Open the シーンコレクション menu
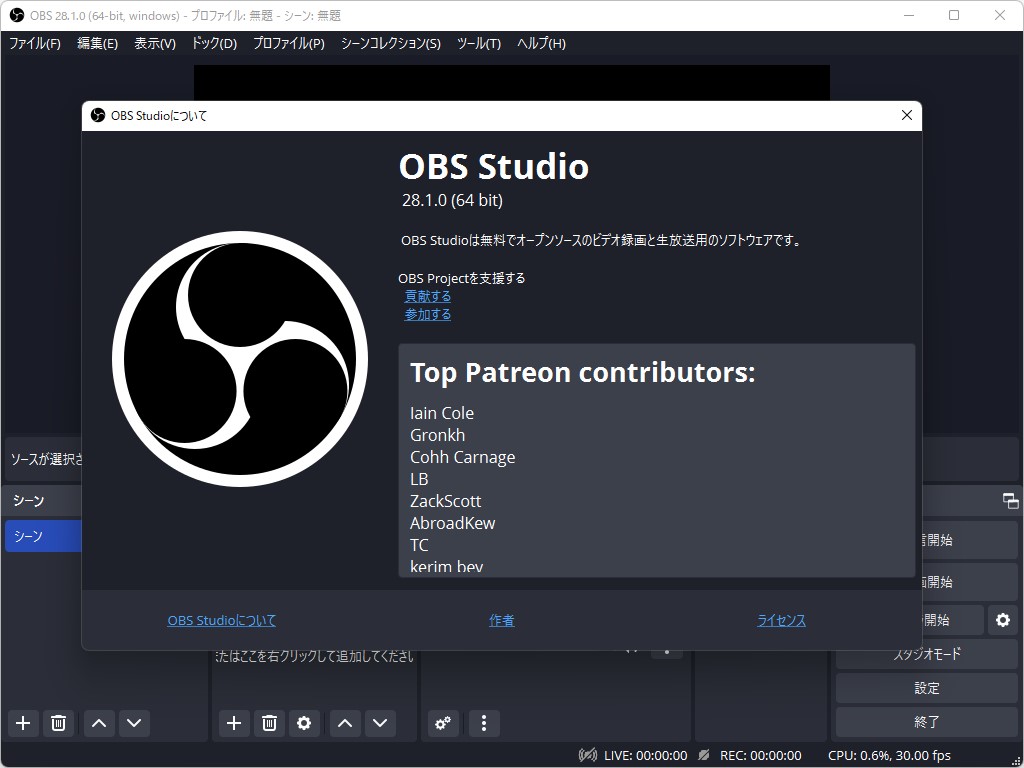Viewport: 1024px width, 768px height. coord(390,43)
